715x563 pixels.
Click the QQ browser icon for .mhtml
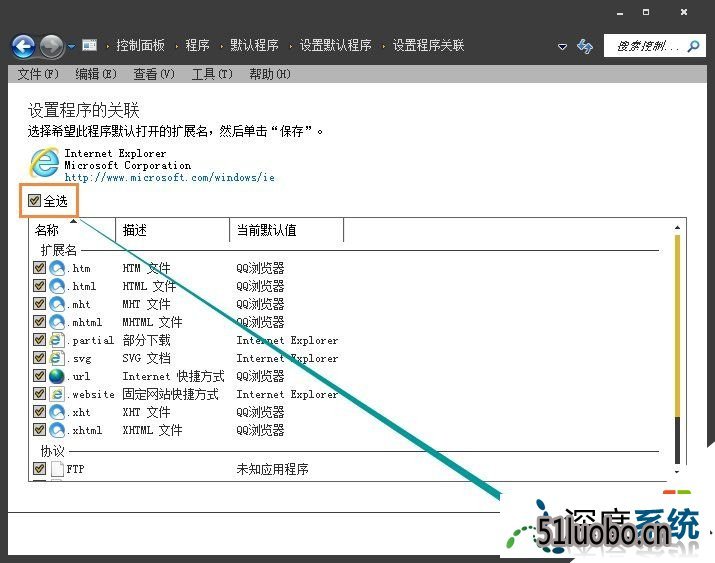click(57, 322)
